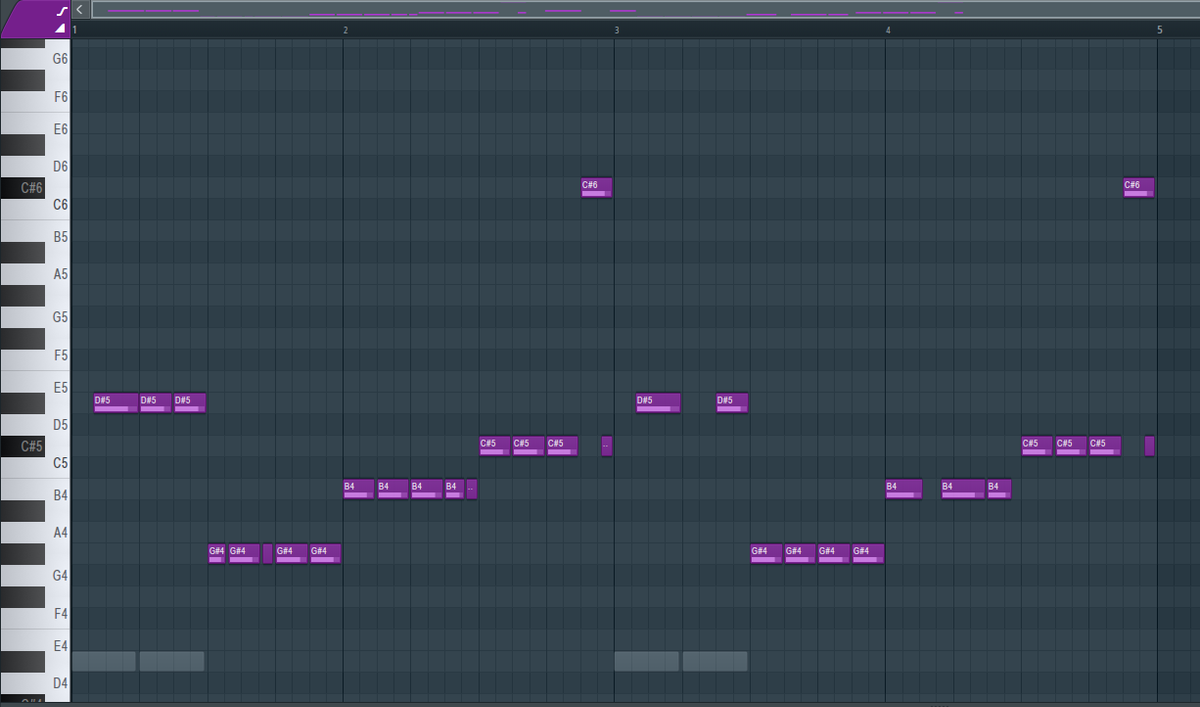Image resolution: width=1200 pixels, height=707 pixels.
Task: Select the first C#5 note in bar 4
Action: tap(1036, 446)
